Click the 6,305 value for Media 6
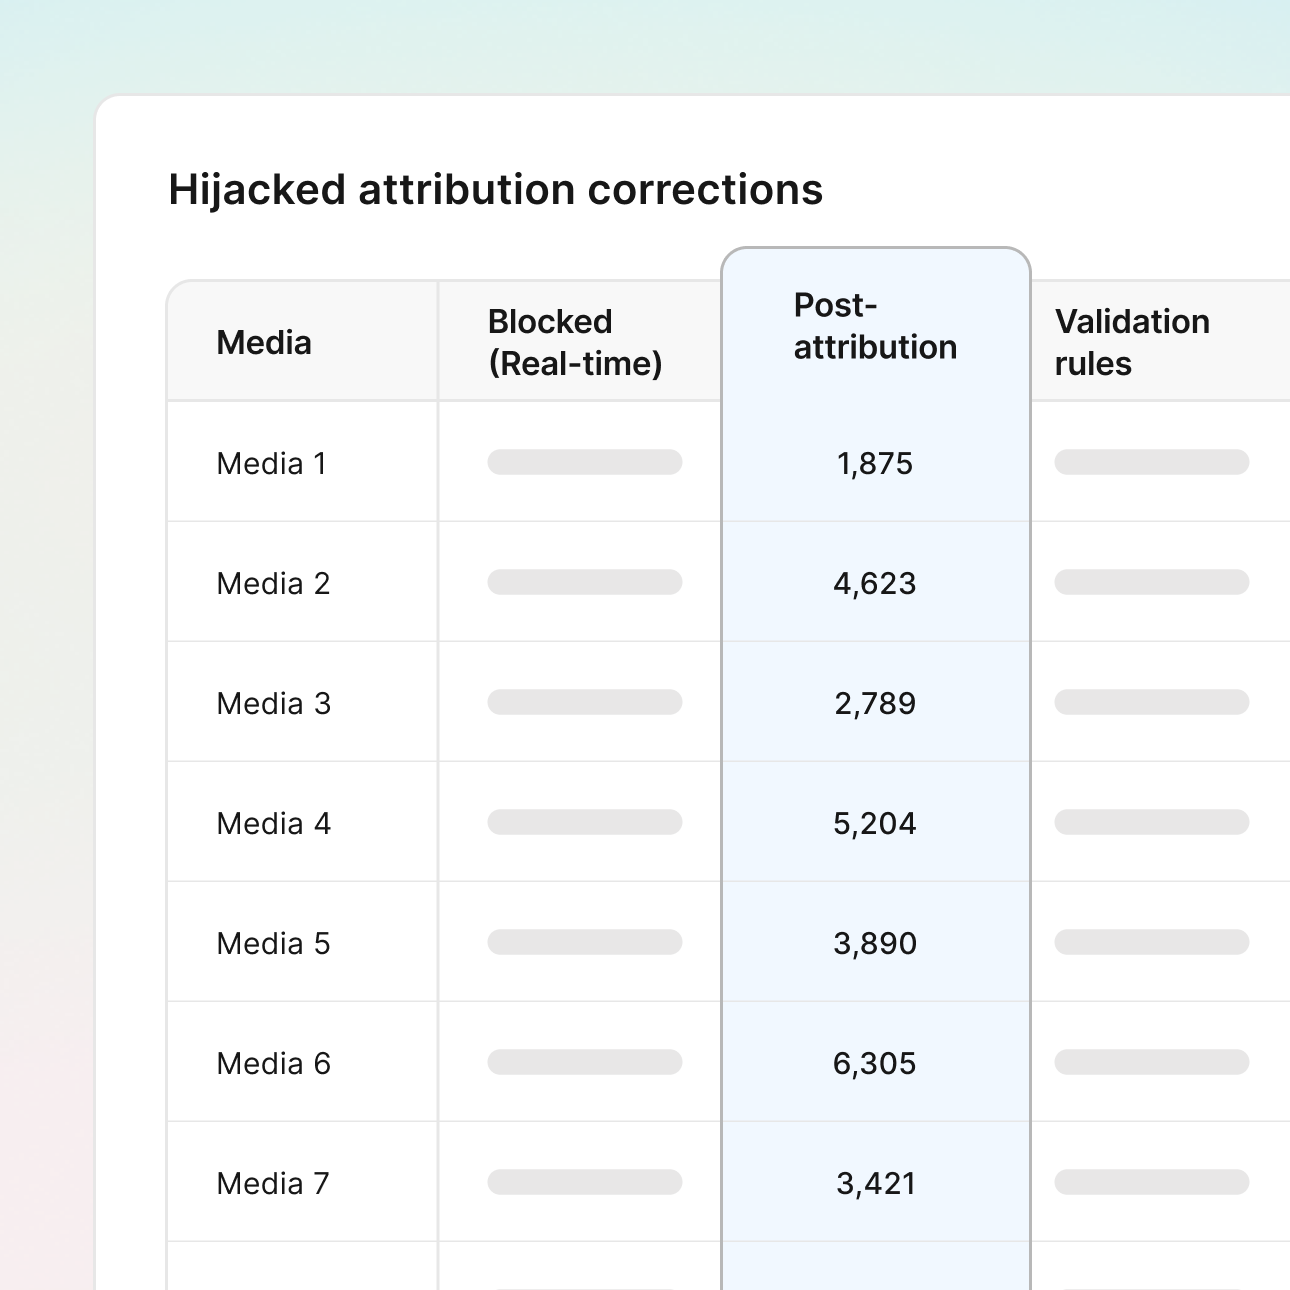 point(875,1063)
